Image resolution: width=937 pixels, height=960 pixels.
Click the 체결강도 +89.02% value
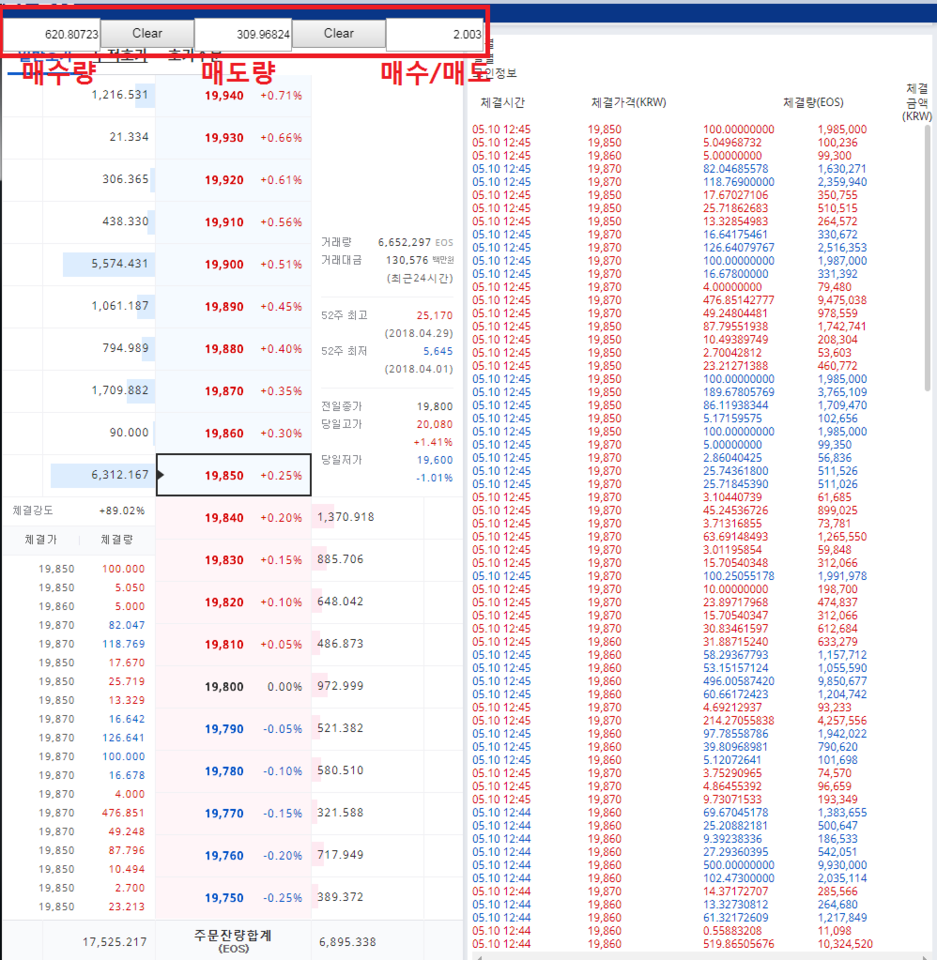pos(122,511)
